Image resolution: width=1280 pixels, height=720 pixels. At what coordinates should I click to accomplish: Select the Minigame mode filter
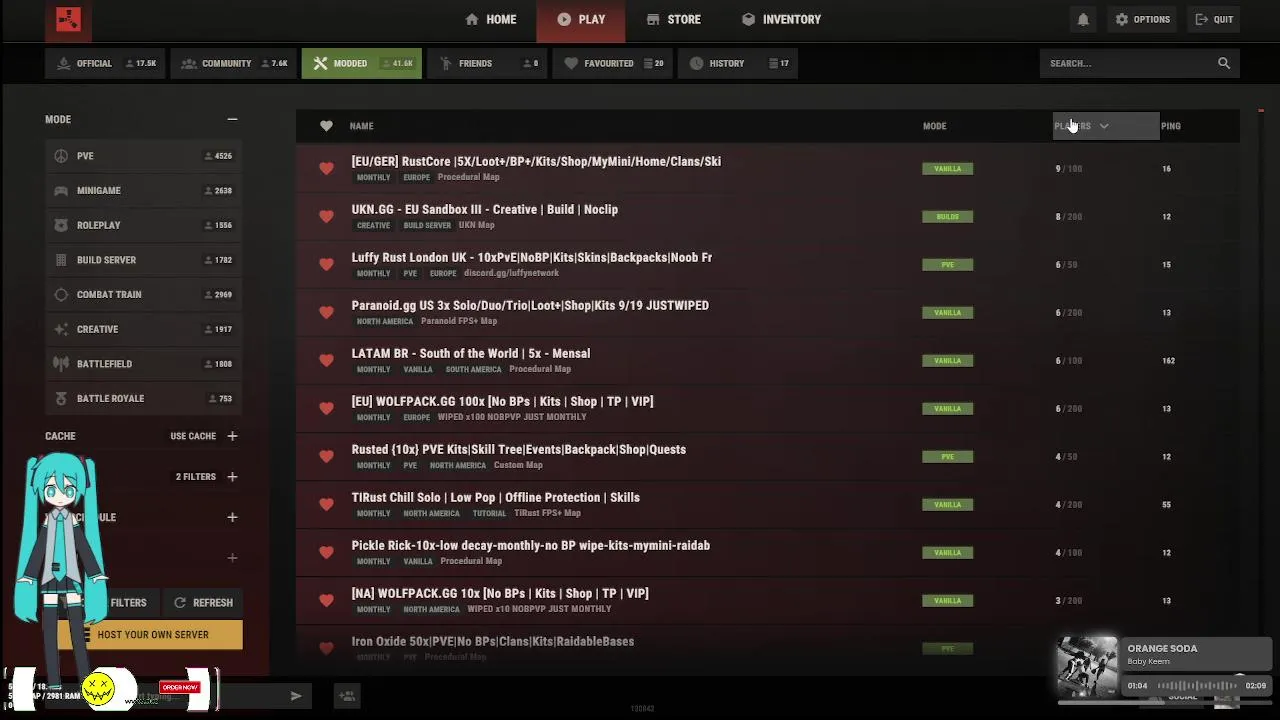pos(143,190)
